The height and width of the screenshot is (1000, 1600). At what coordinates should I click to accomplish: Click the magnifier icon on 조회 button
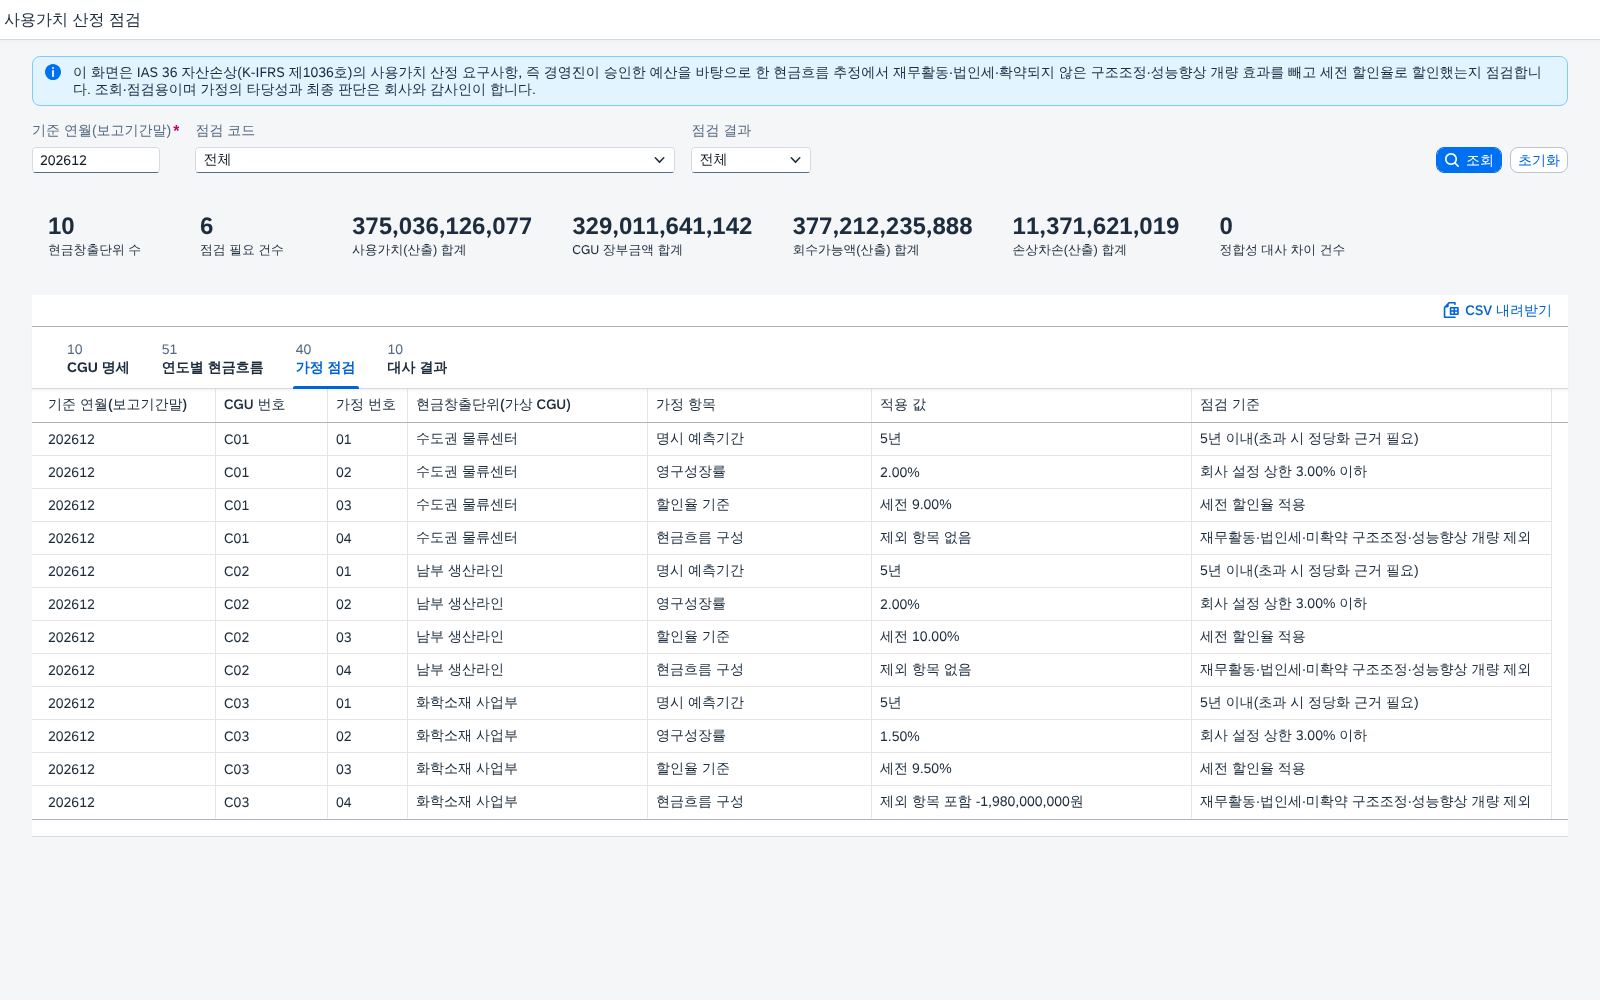(1452, 160)
